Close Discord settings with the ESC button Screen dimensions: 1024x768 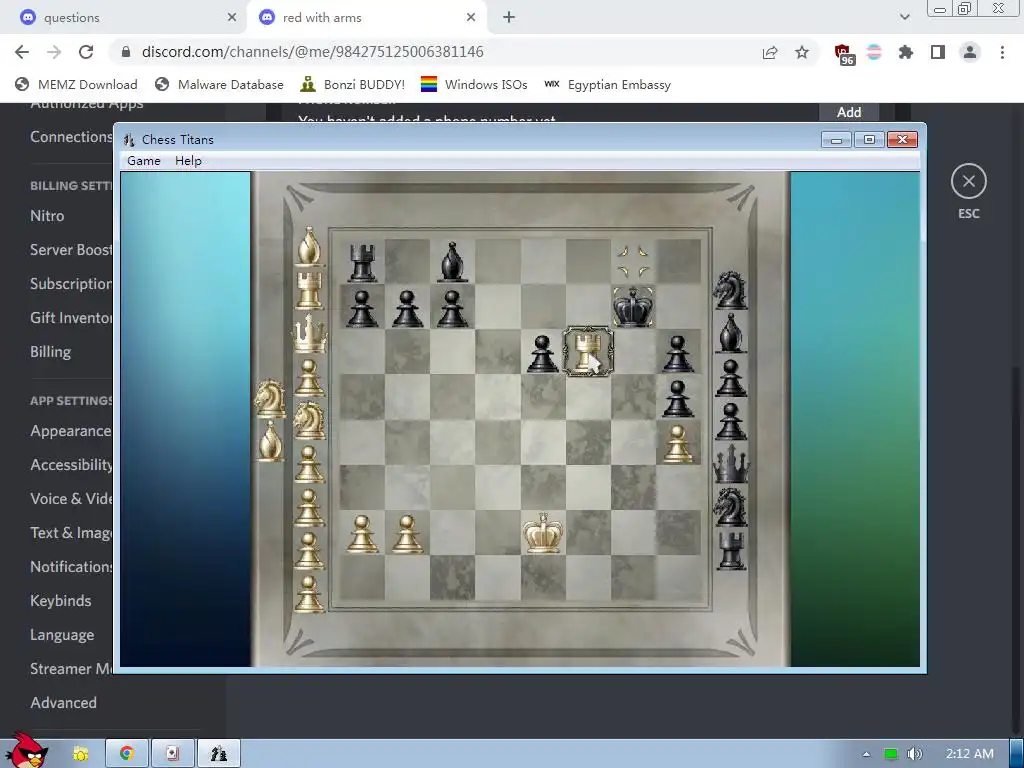[x=968, y=182]
